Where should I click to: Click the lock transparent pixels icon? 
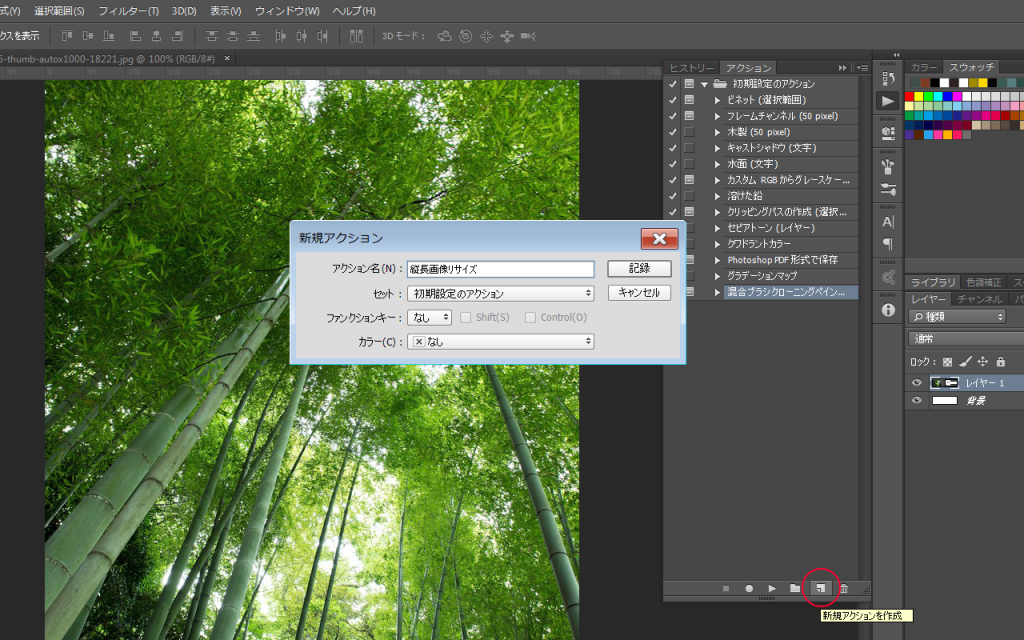coord(948,361)
